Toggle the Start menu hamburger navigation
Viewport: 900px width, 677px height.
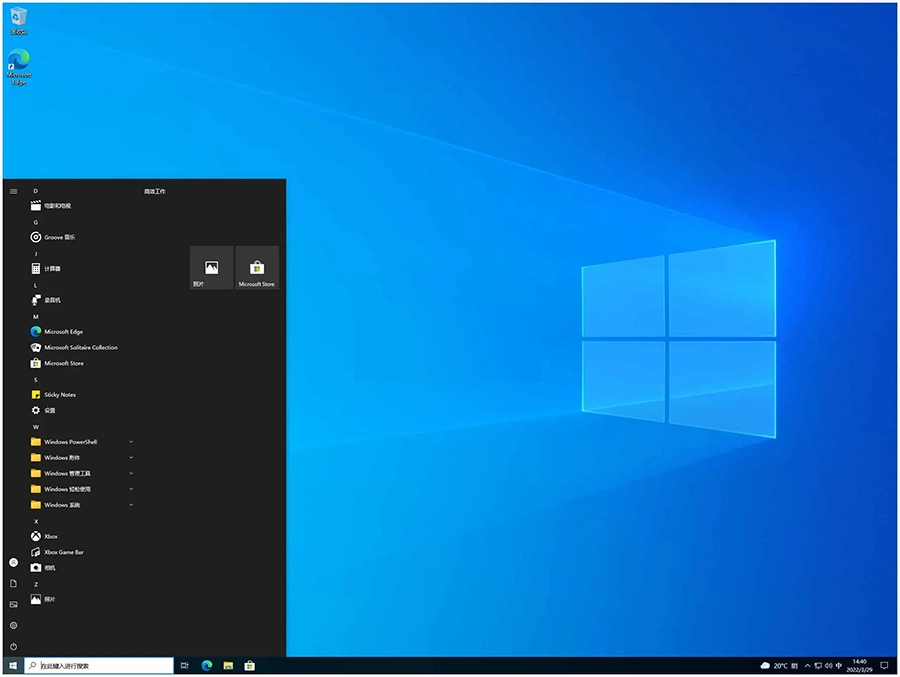(13, 191)
